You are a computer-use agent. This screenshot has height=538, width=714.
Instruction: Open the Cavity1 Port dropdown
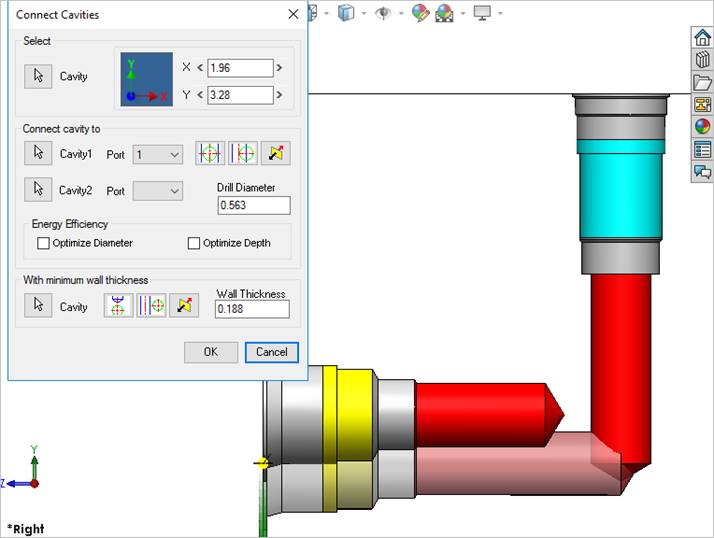[x=158, y=154]
